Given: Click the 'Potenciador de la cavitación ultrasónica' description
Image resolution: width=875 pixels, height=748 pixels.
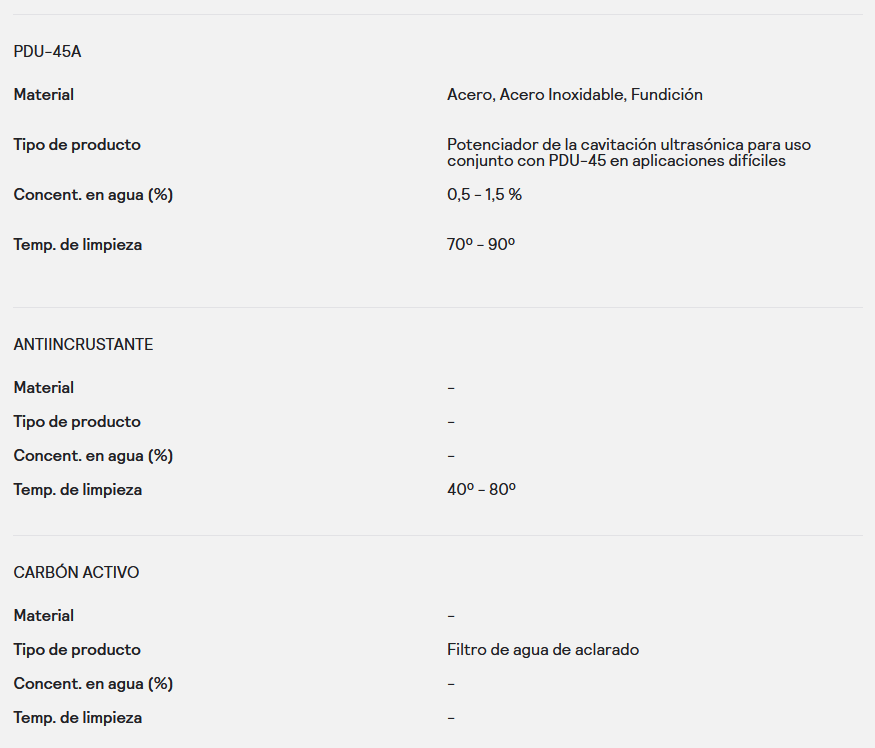Looking at the screenshot, I should tap(628, 152).
